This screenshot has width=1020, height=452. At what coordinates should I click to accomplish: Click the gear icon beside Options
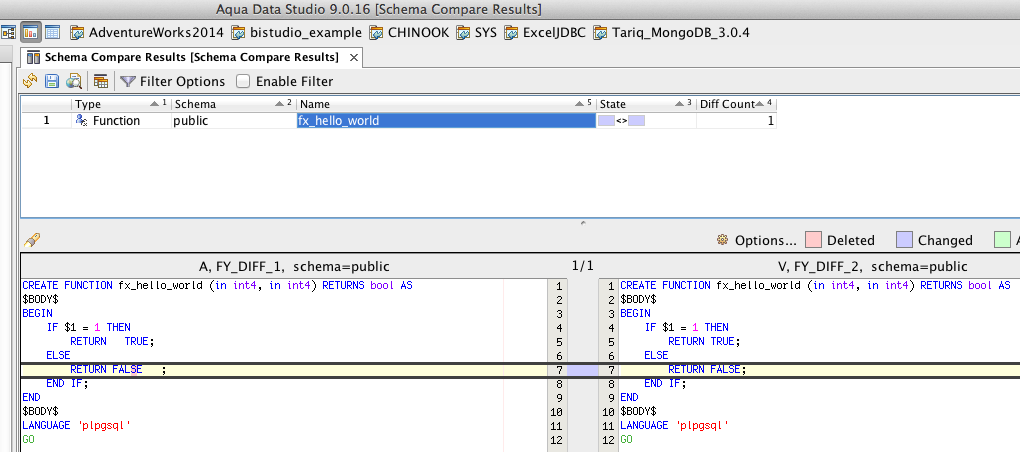tap(722, 240)
